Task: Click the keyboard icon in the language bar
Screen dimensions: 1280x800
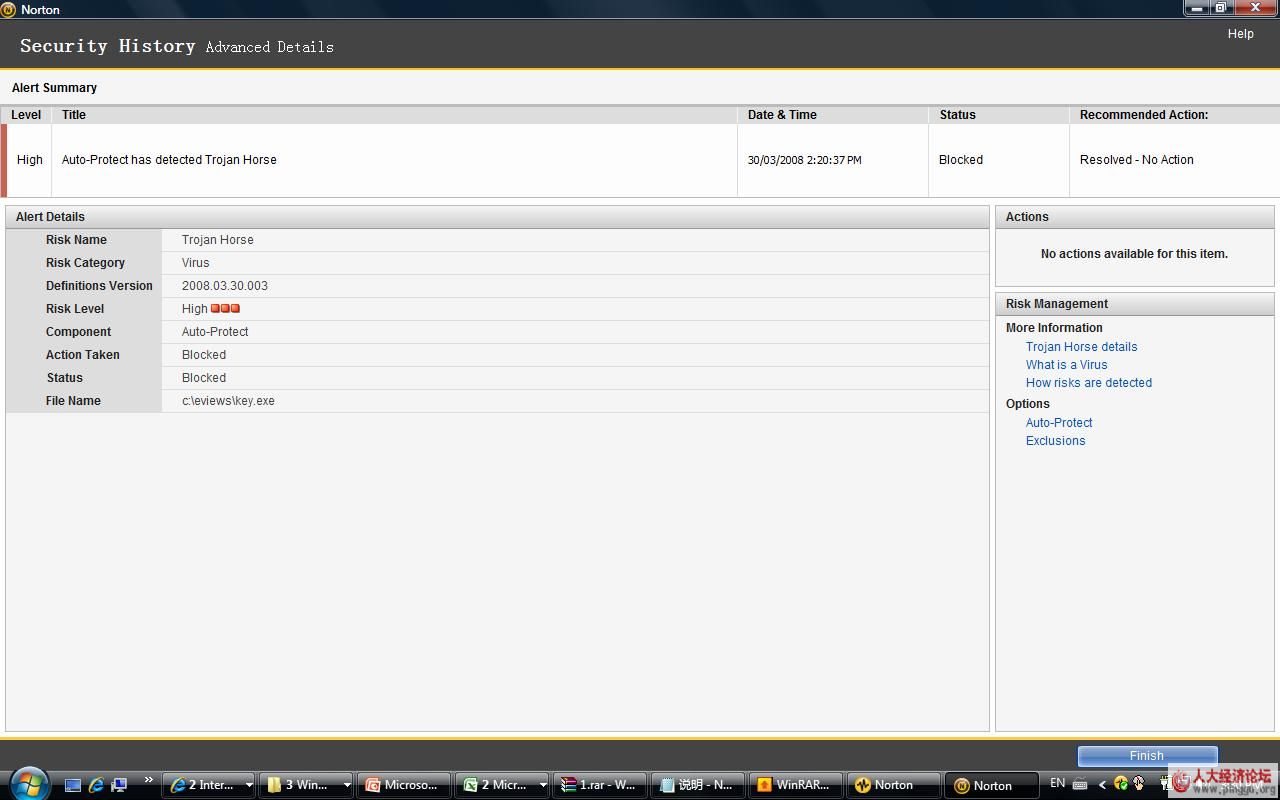Action: point(1080,784)
